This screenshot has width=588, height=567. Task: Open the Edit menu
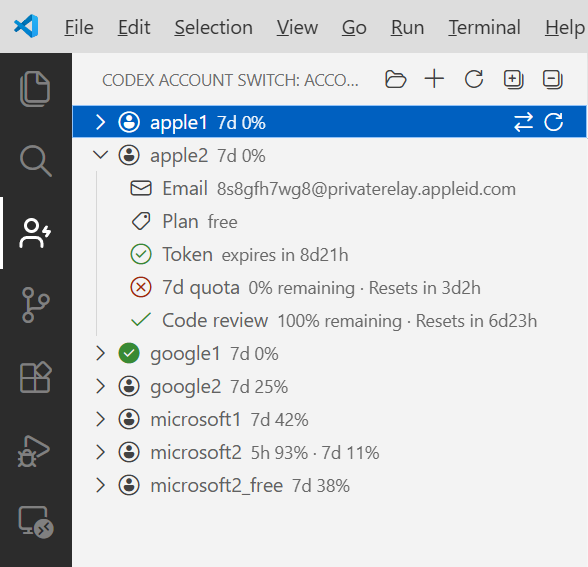pyautogui.click(x=134, y=28)
